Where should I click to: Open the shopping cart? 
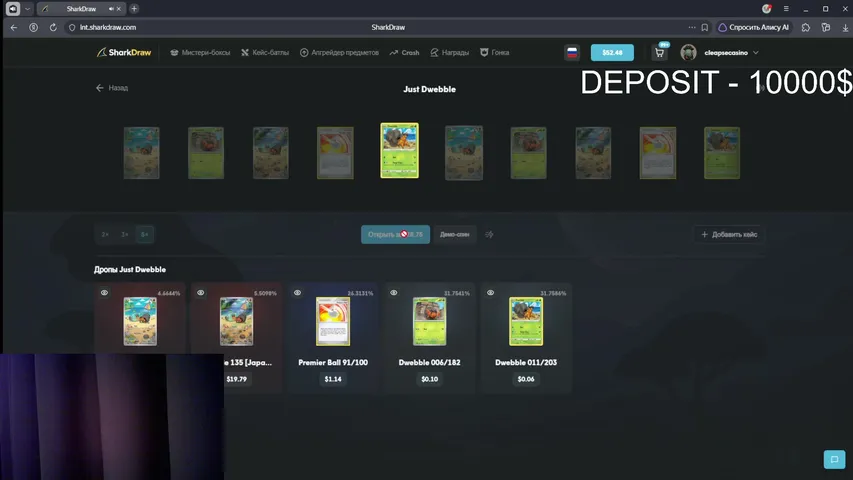(659, 53)
